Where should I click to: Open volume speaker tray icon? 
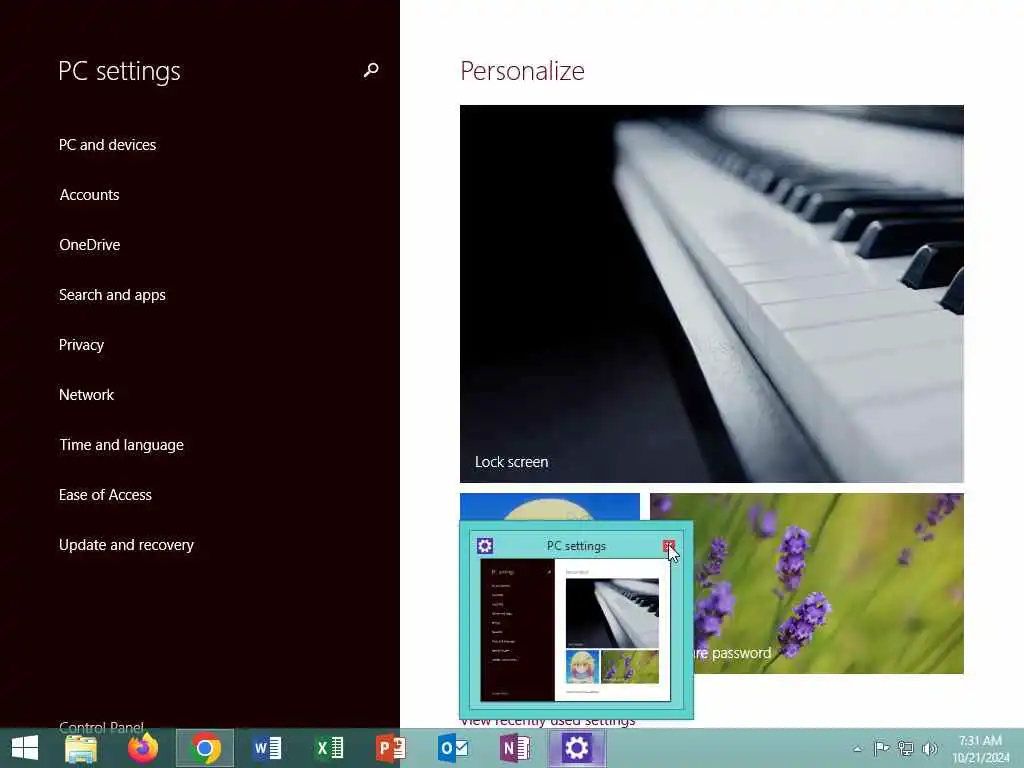point(929,748)
